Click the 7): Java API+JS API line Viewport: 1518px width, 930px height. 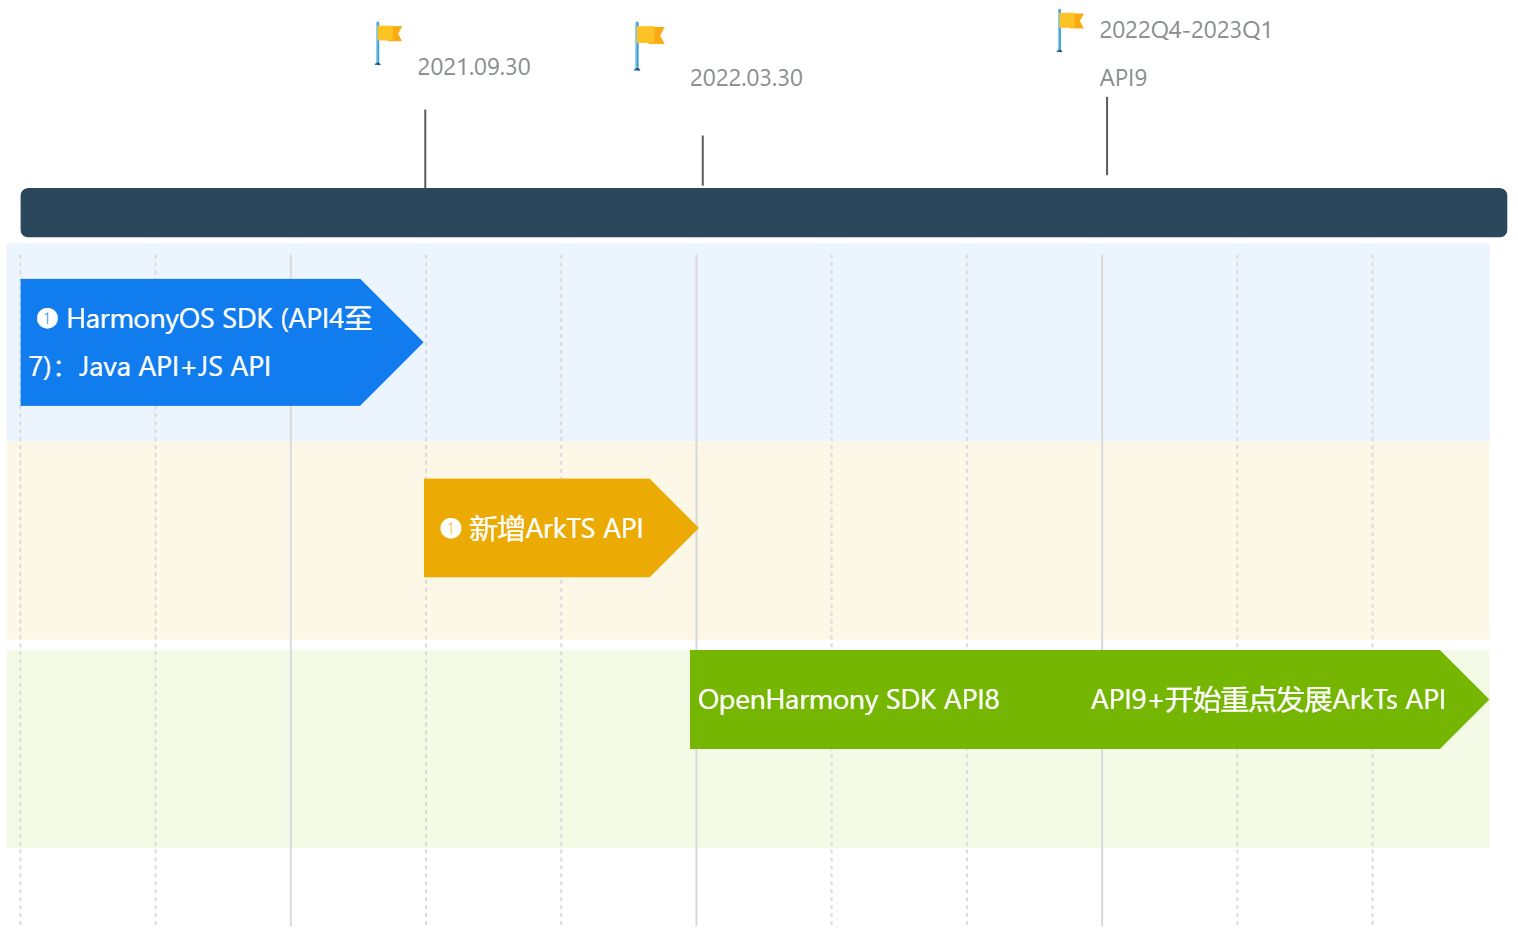(x=150, y=367)
